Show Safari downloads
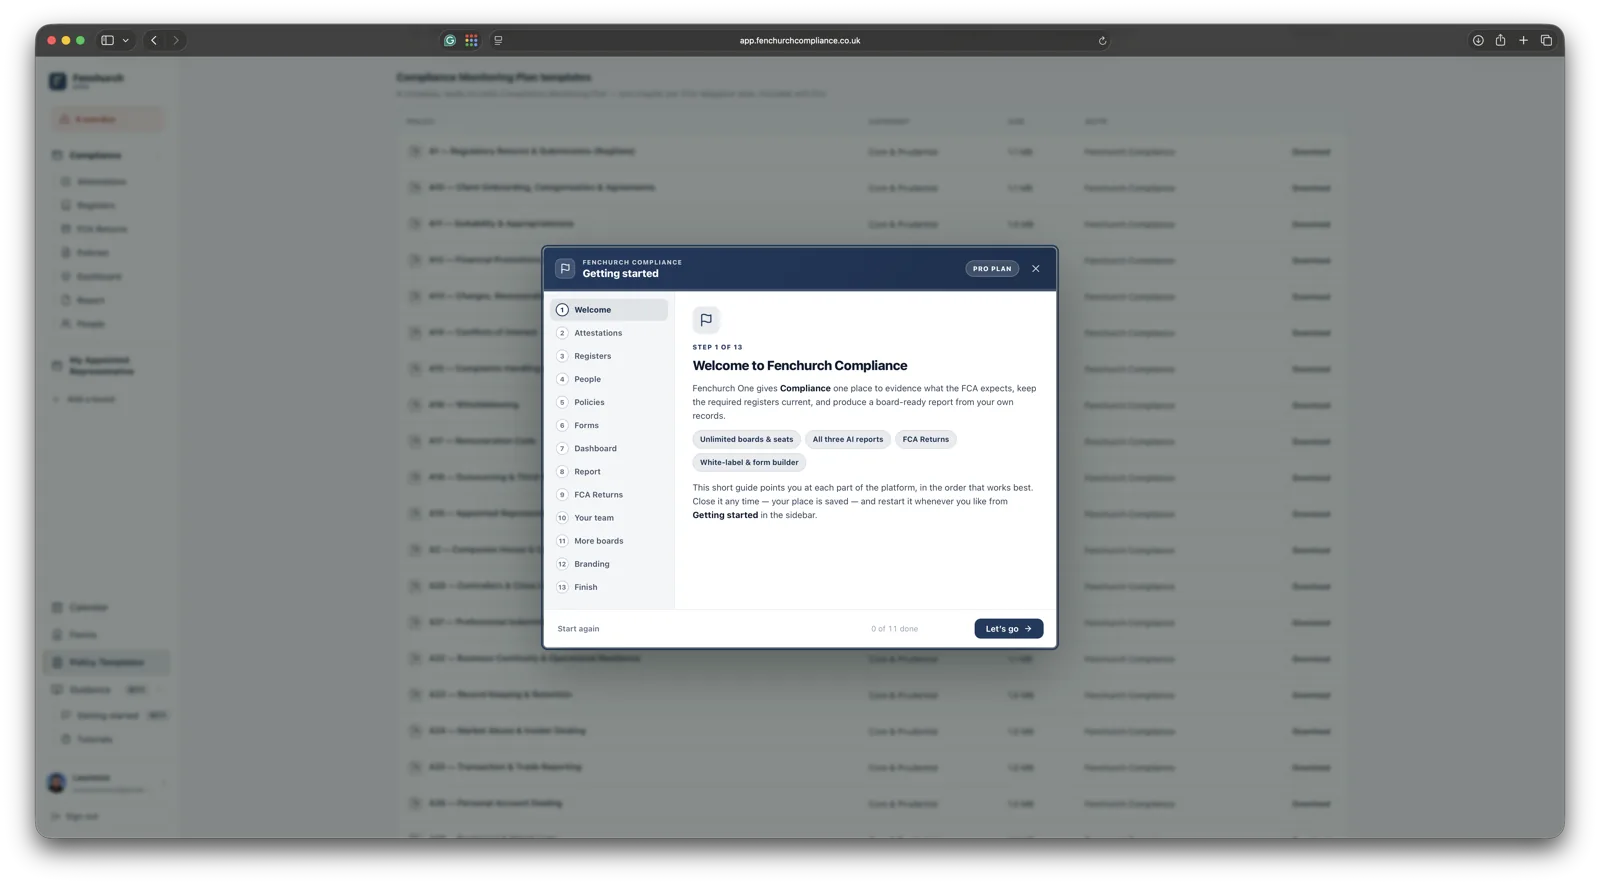The image size is (1600, 885). pyautogui.click(x=1478, y=41)
